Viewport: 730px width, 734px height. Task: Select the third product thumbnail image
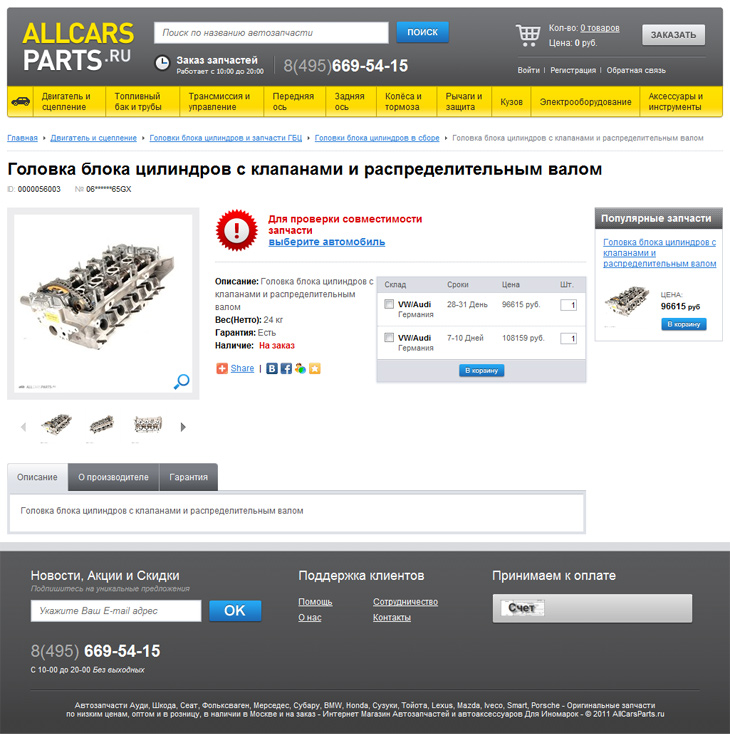(x=147, y=425)
